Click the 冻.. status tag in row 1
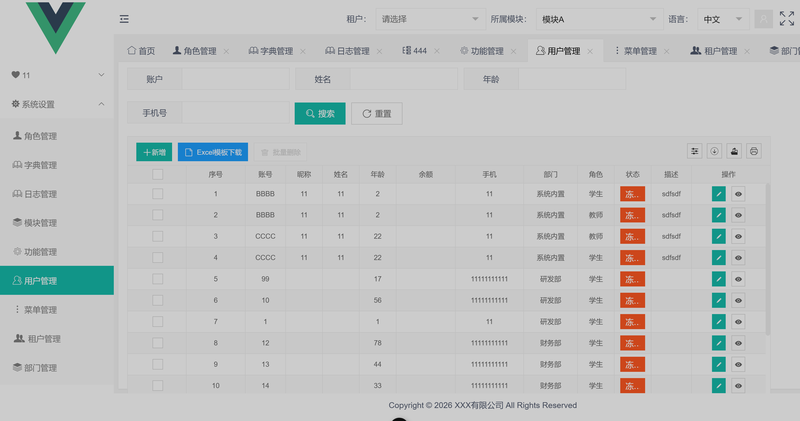The height and width of the screenshot is (421, 800). tap(633, 194)
